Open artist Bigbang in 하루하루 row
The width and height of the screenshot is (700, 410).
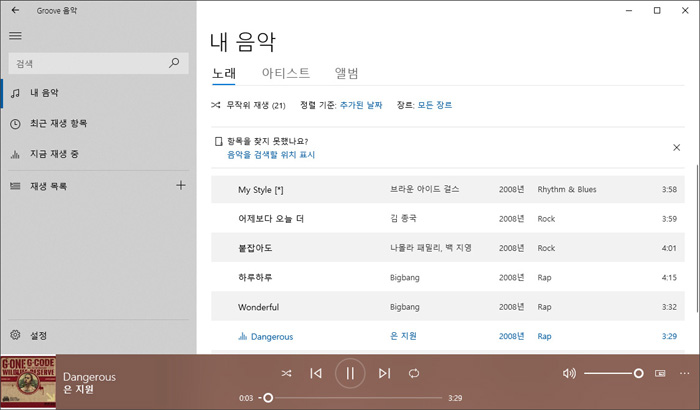[x=404, y=278]
